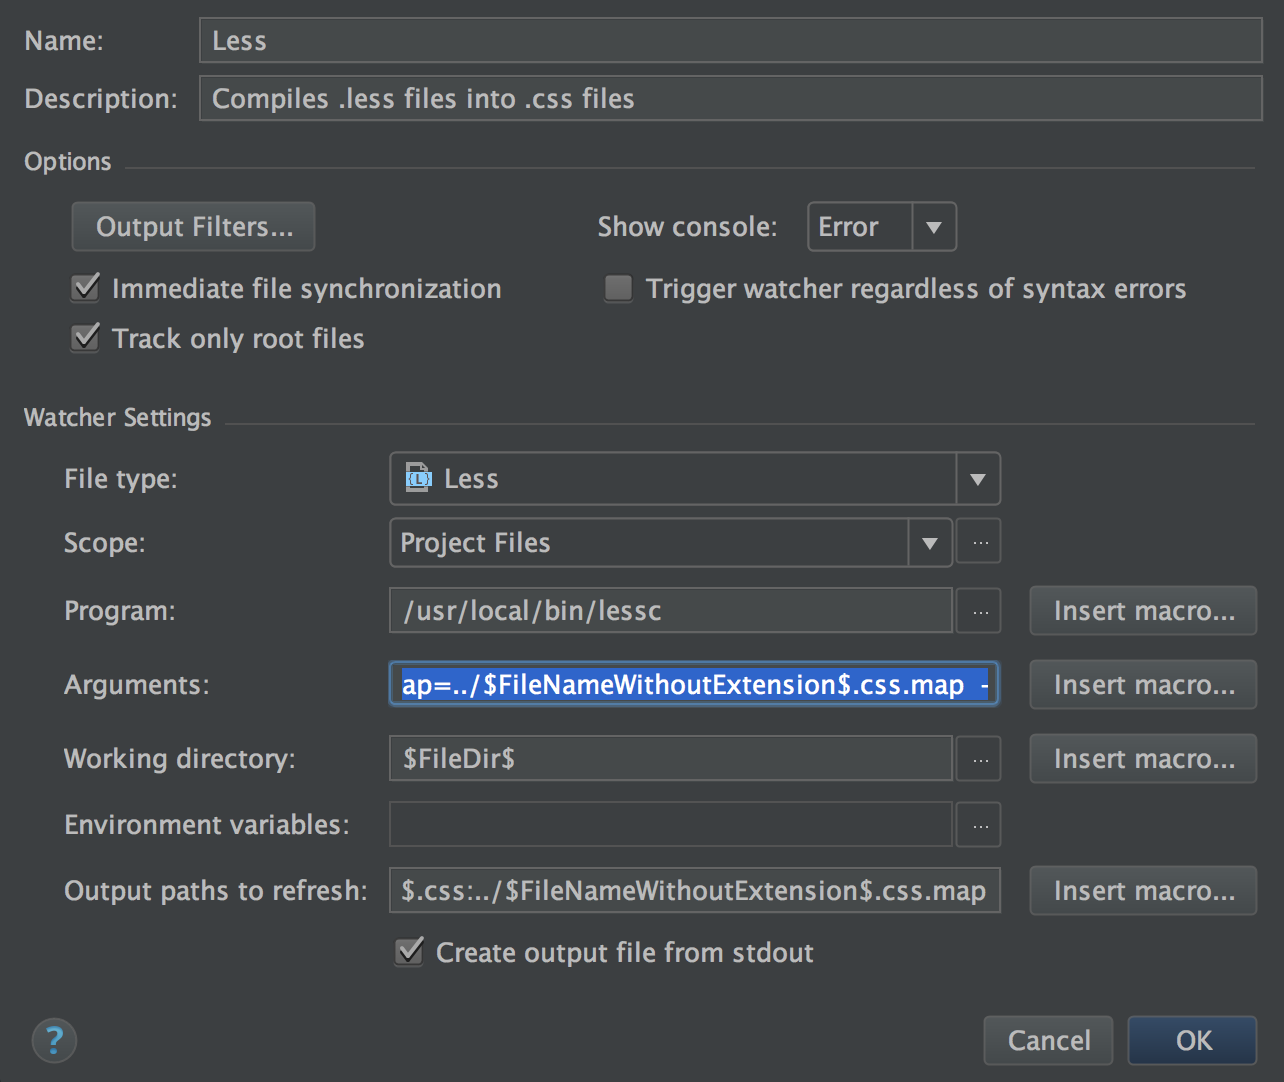Toggle Create output file from stdout

409,952
